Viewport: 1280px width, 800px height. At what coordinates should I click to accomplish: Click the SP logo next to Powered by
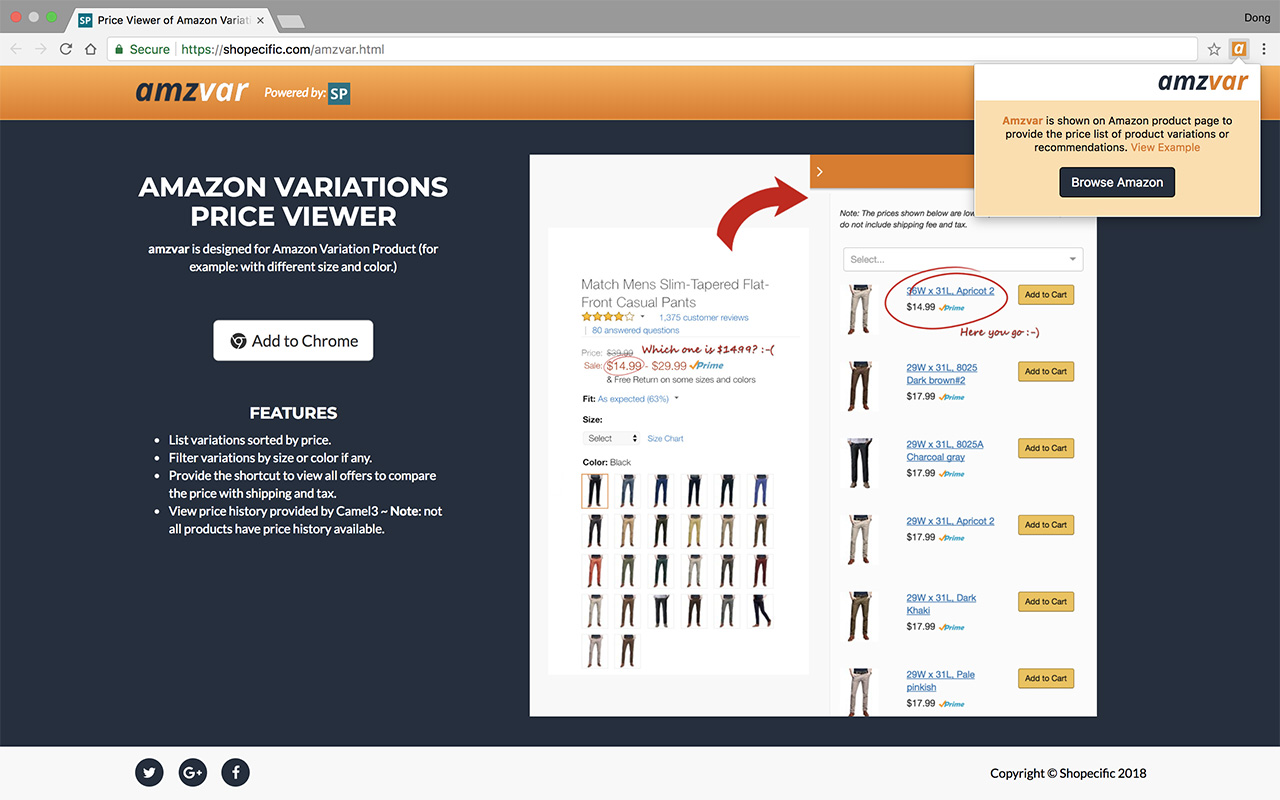coord(339,93)
